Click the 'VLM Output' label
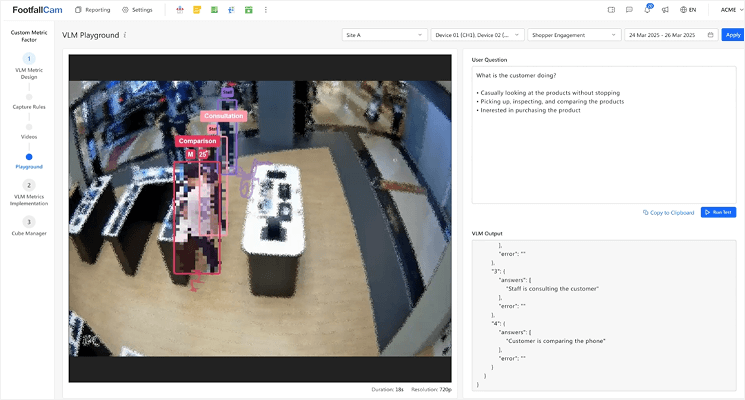This screenshot has width=745, height=400. click(487, 234)
